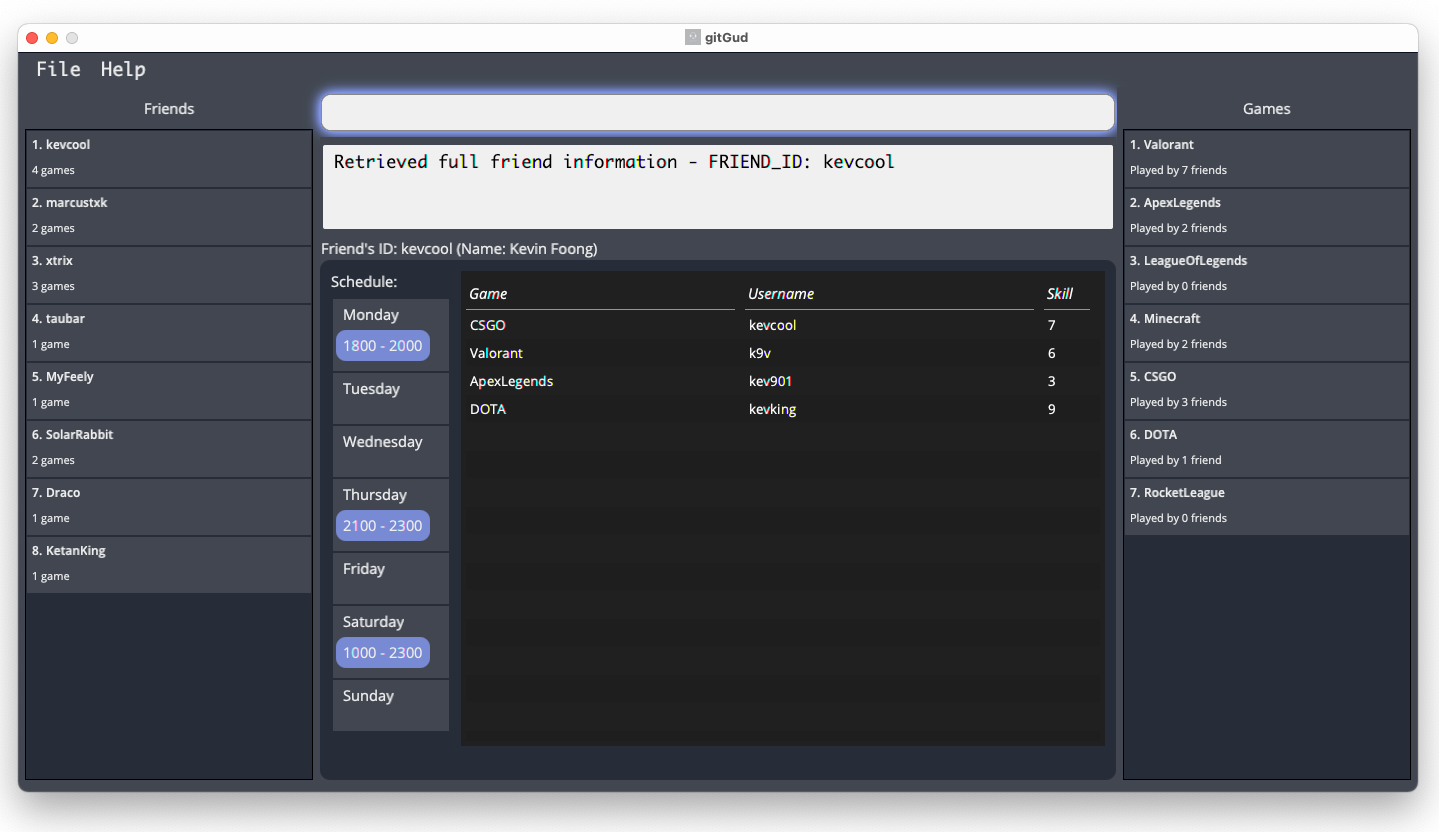The image size is (1439, 832).
Task: Select DOTA in Games list
Action: (x=1267, y=448)
